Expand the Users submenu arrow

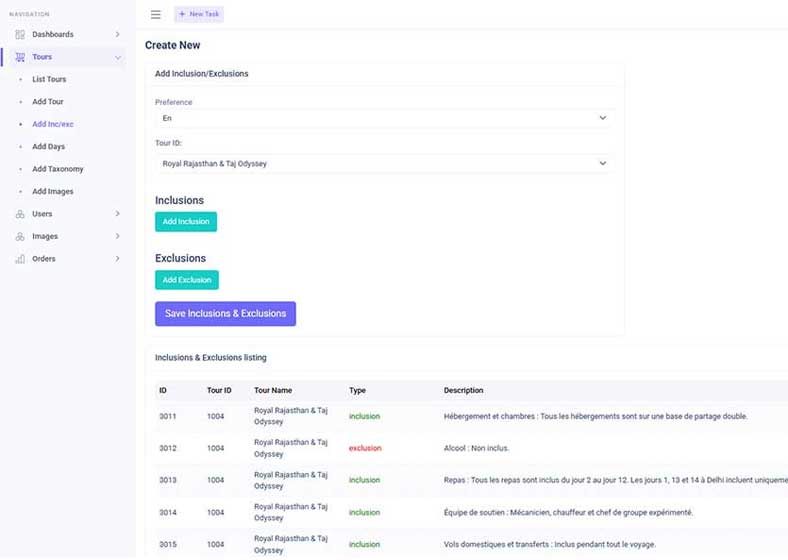pyautogui.click(x=117, y=214)
